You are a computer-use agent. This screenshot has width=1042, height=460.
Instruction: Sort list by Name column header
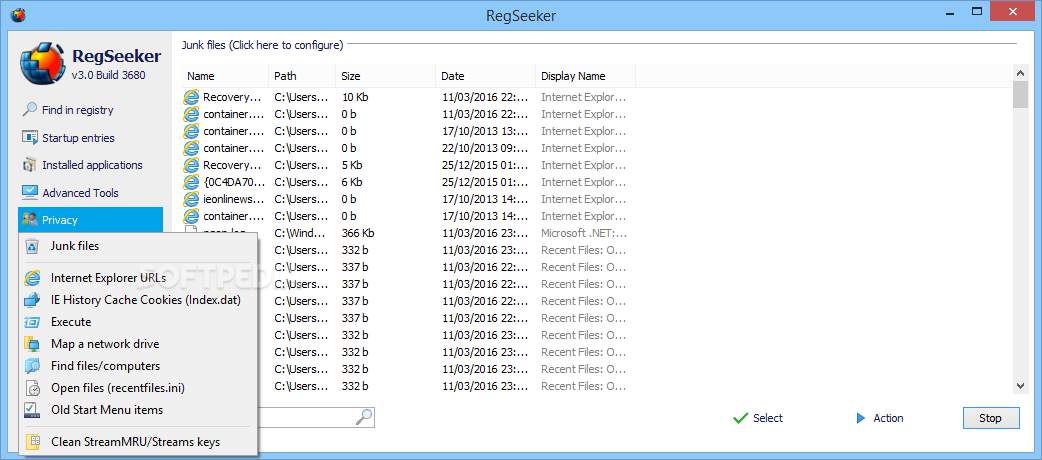(x=225, y=76)
